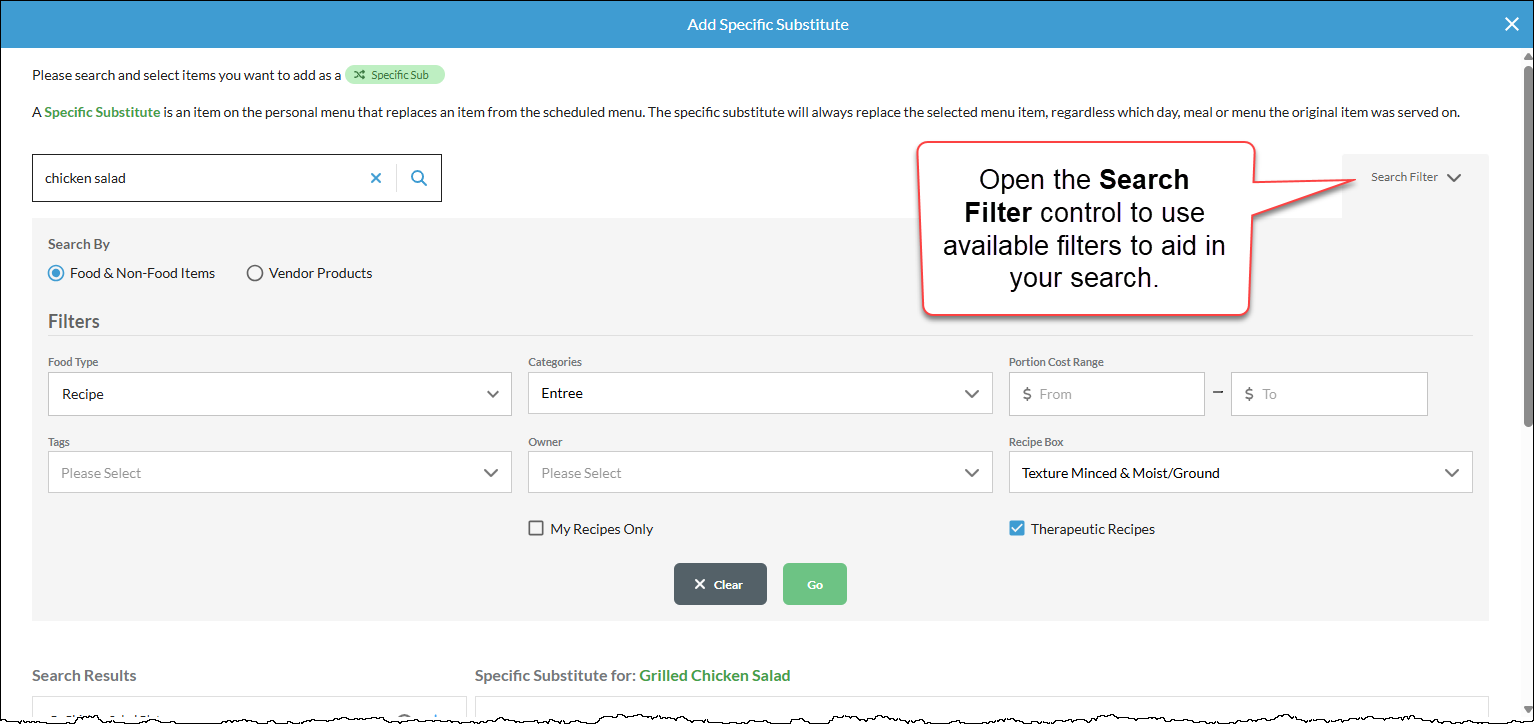The width and height of the screenshot is (1534, 724).
Task: Click the Portion Cost From field
Action: (1106, 394)
